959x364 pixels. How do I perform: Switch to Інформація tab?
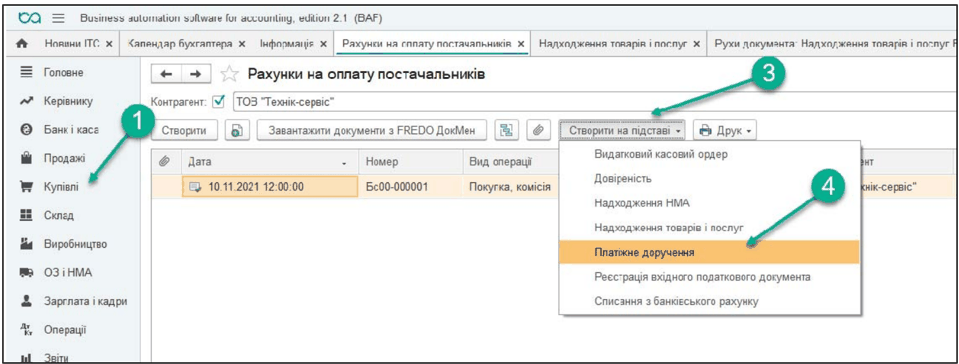[x=286, y=44]
